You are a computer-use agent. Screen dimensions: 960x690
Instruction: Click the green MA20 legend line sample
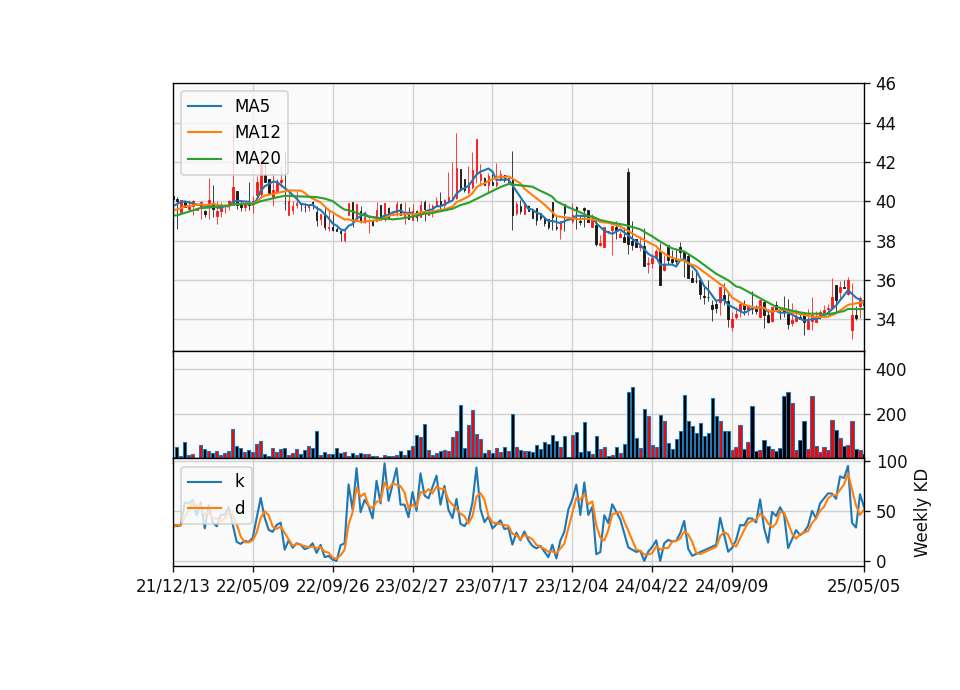[x=204, y=159]
